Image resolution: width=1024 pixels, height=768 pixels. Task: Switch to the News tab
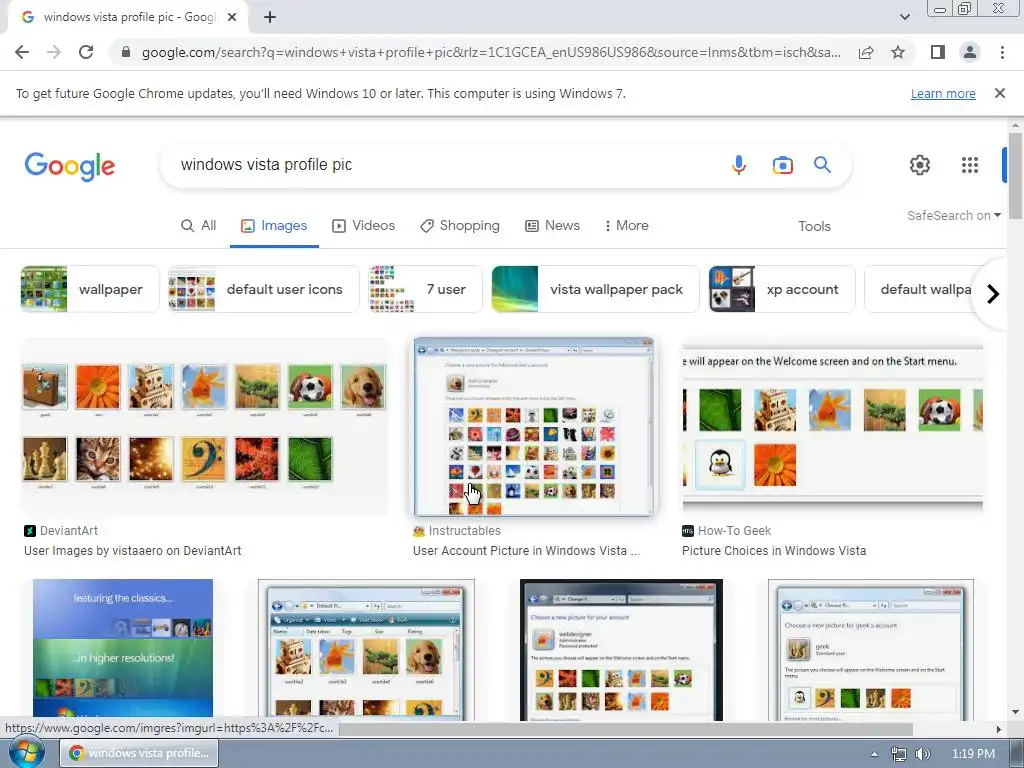click(x=552, y=226)
